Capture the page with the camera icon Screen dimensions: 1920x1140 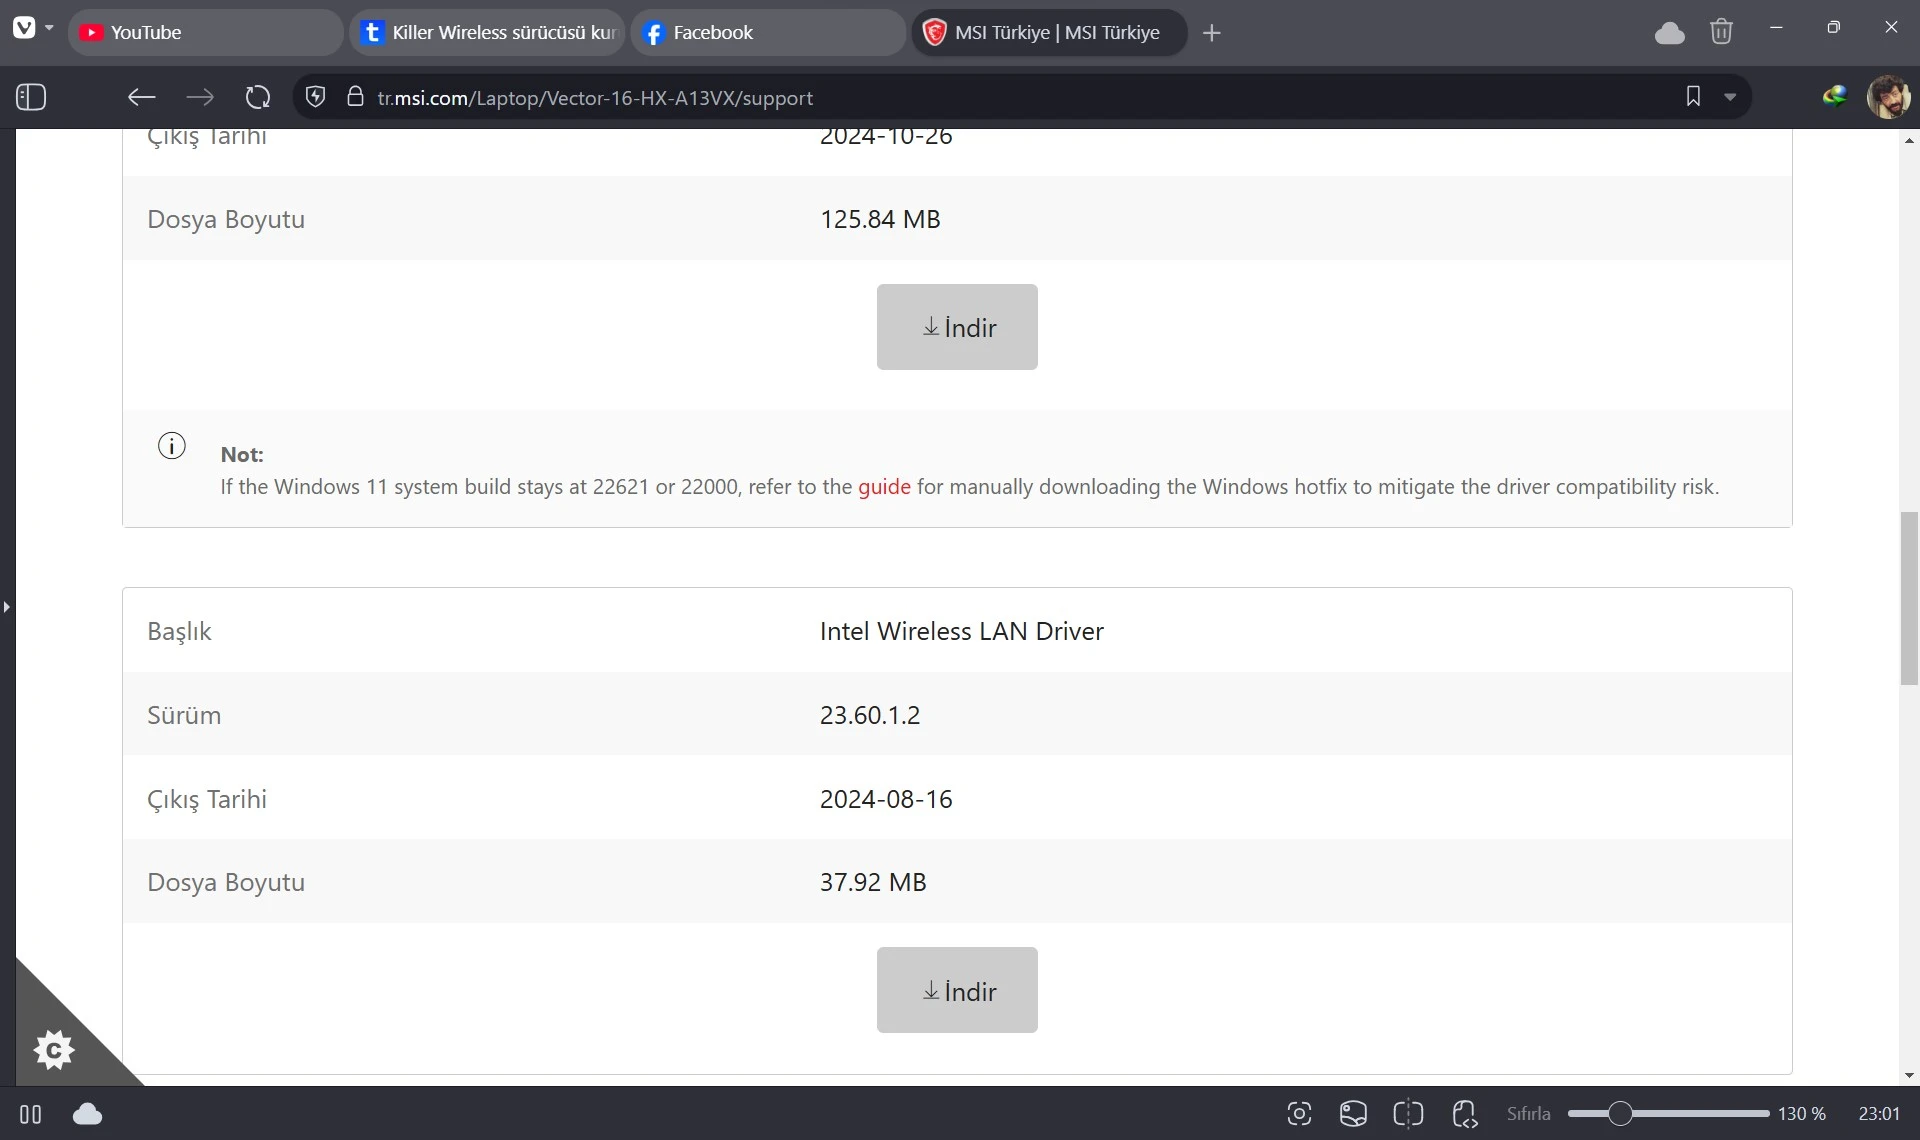pyautogui.click(x=1299, y=1114)
